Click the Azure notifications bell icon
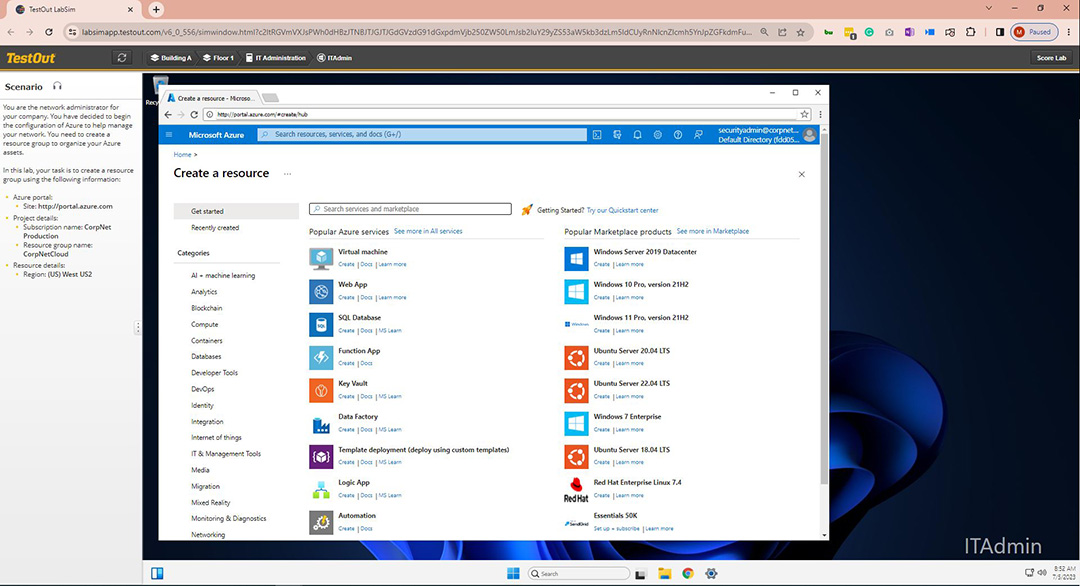The image size is (1080, 586). tap(637, 134)
